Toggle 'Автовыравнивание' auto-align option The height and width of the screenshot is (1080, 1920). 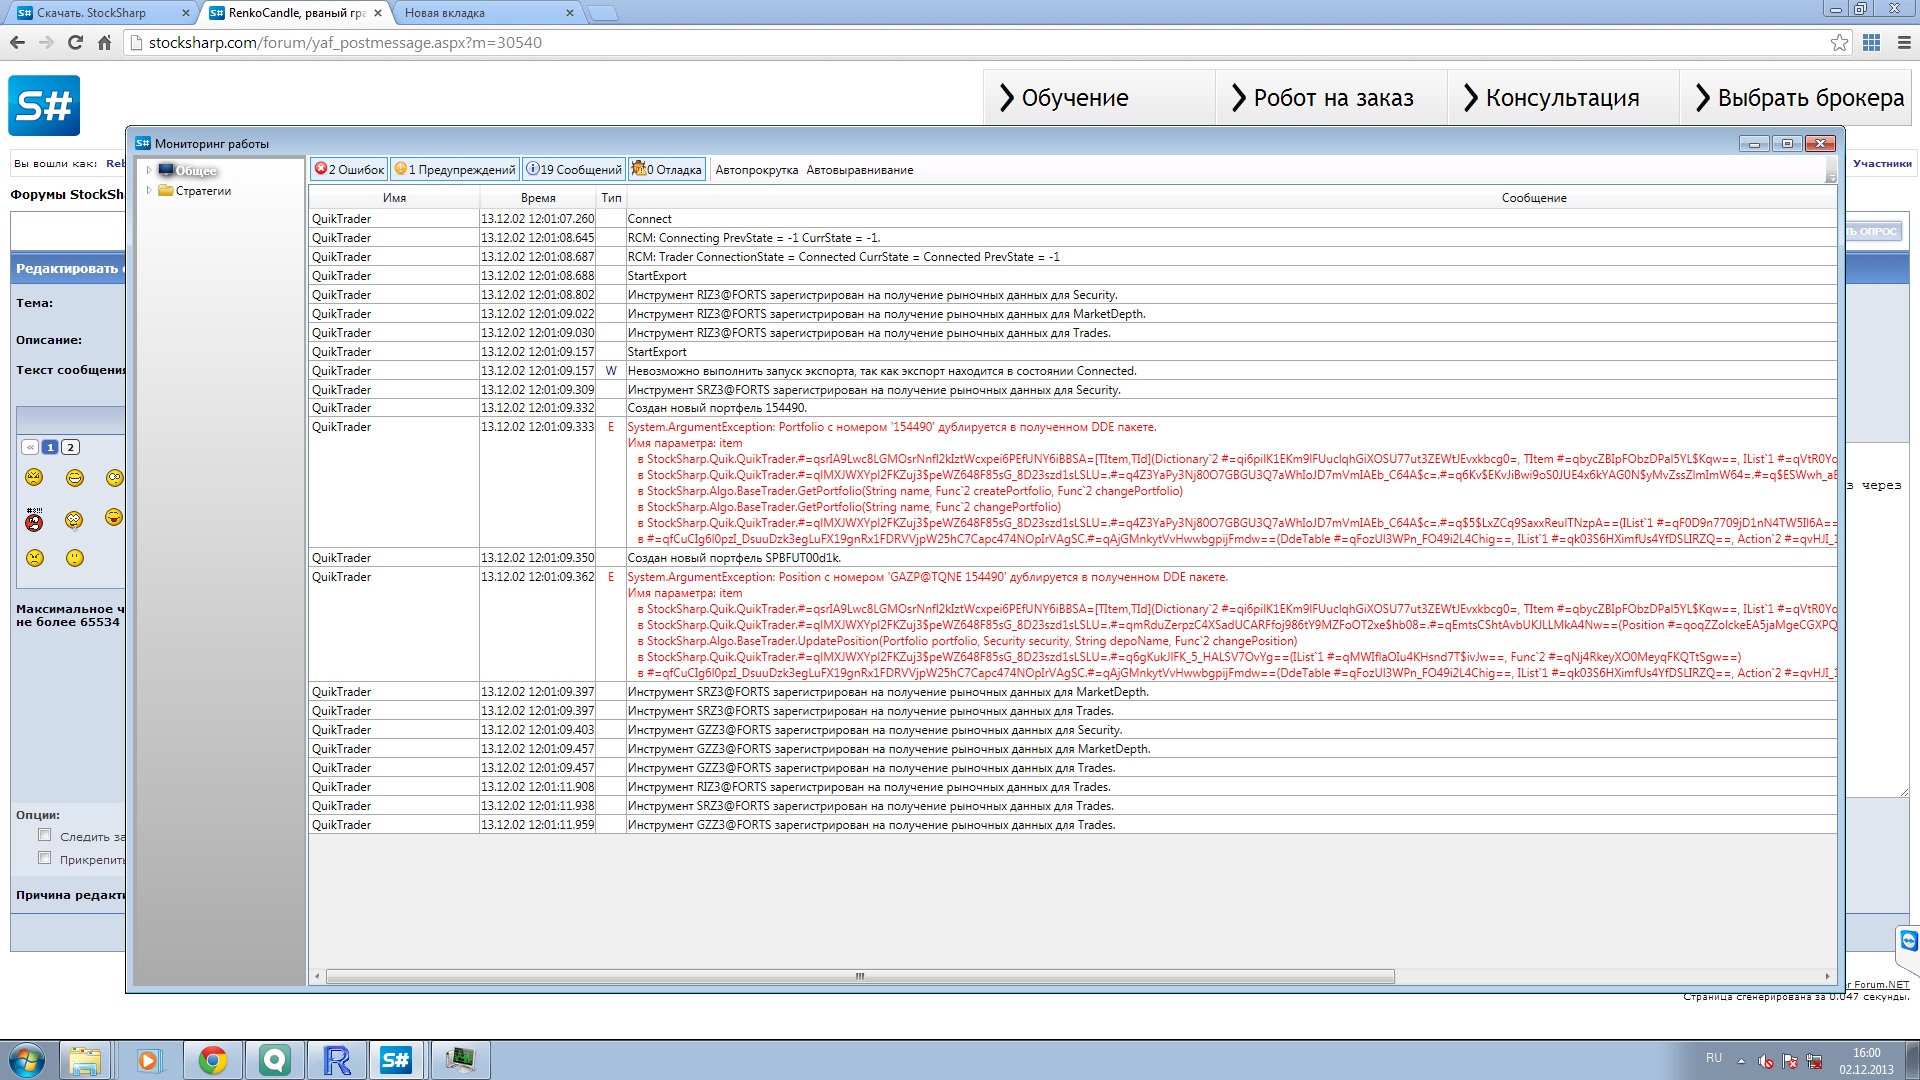pyautogui.click(x=860, y=170)
